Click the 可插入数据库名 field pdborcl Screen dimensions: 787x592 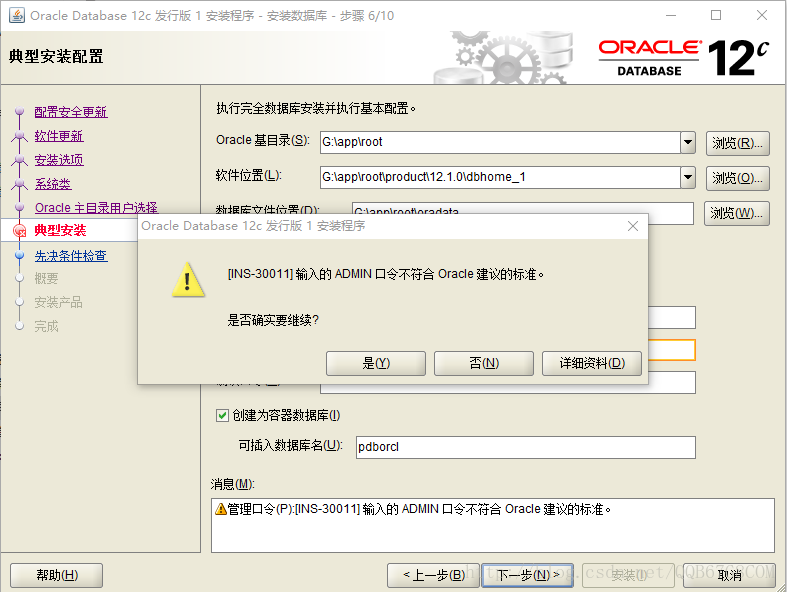coord(526,447)
